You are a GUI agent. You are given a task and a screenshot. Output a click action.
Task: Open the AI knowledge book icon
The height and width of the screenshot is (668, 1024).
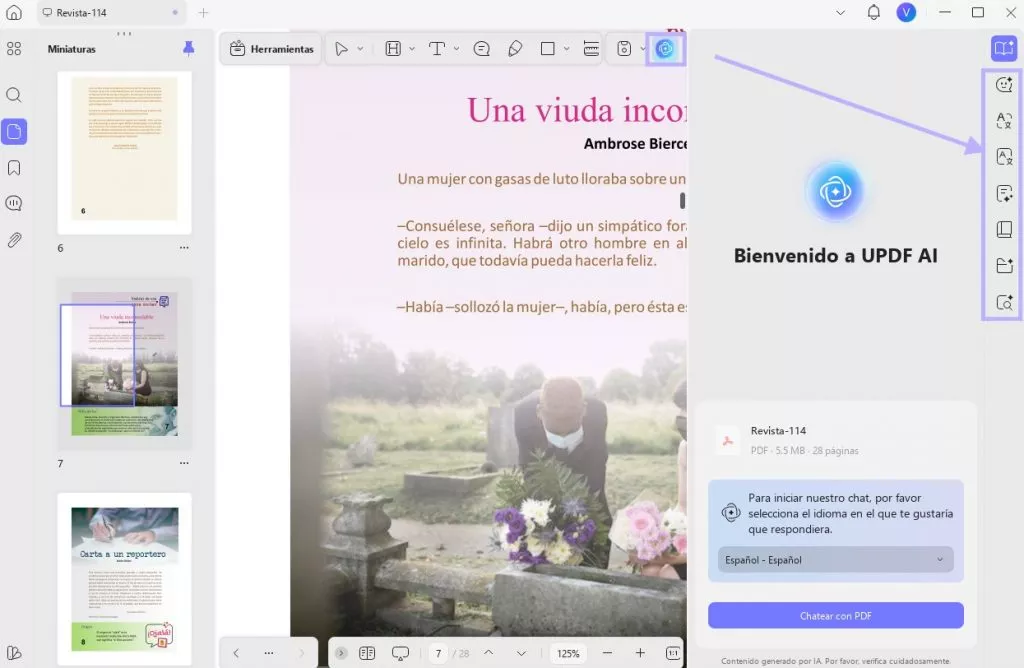pos(1004,229)
